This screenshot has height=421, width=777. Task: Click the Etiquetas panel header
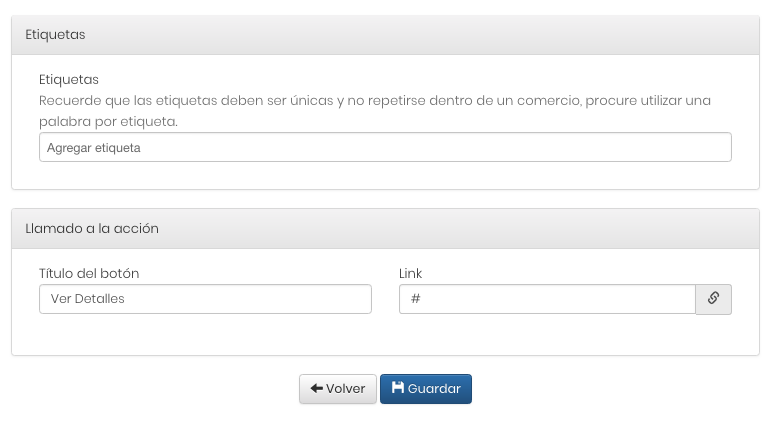coord(385,35)
